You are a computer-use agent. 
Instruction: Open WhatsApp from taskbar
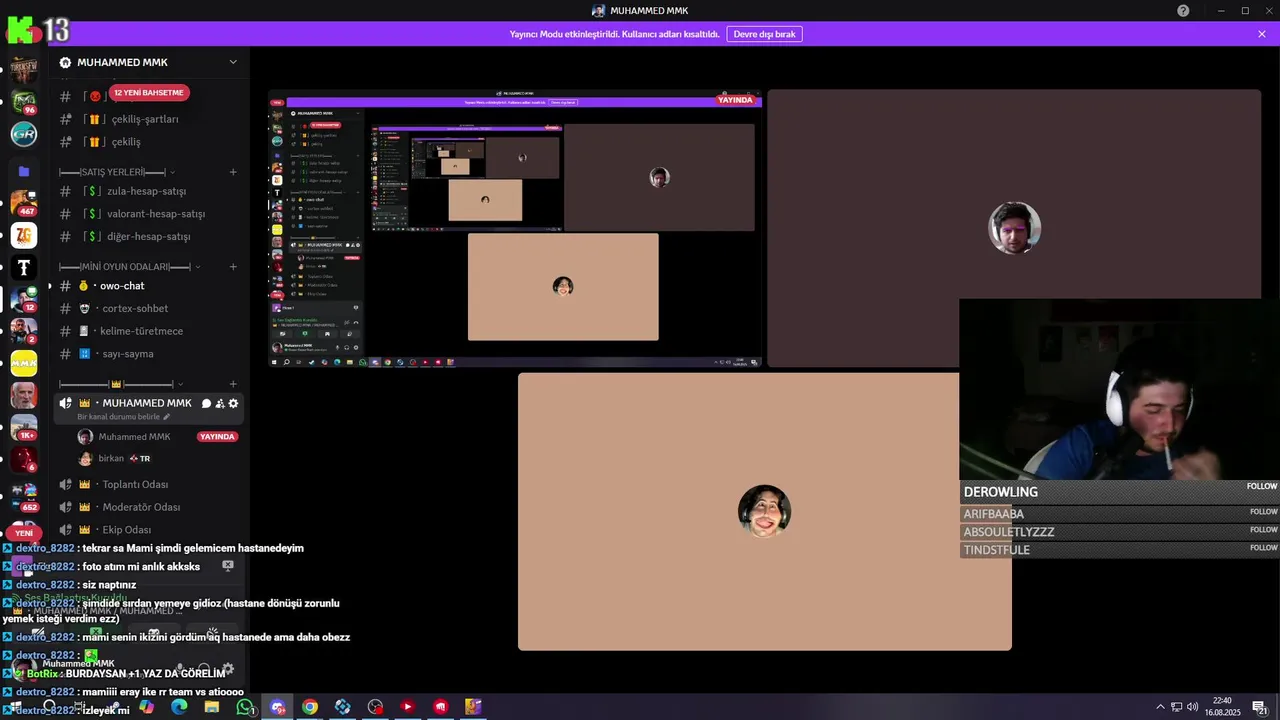tap(245, 707)
